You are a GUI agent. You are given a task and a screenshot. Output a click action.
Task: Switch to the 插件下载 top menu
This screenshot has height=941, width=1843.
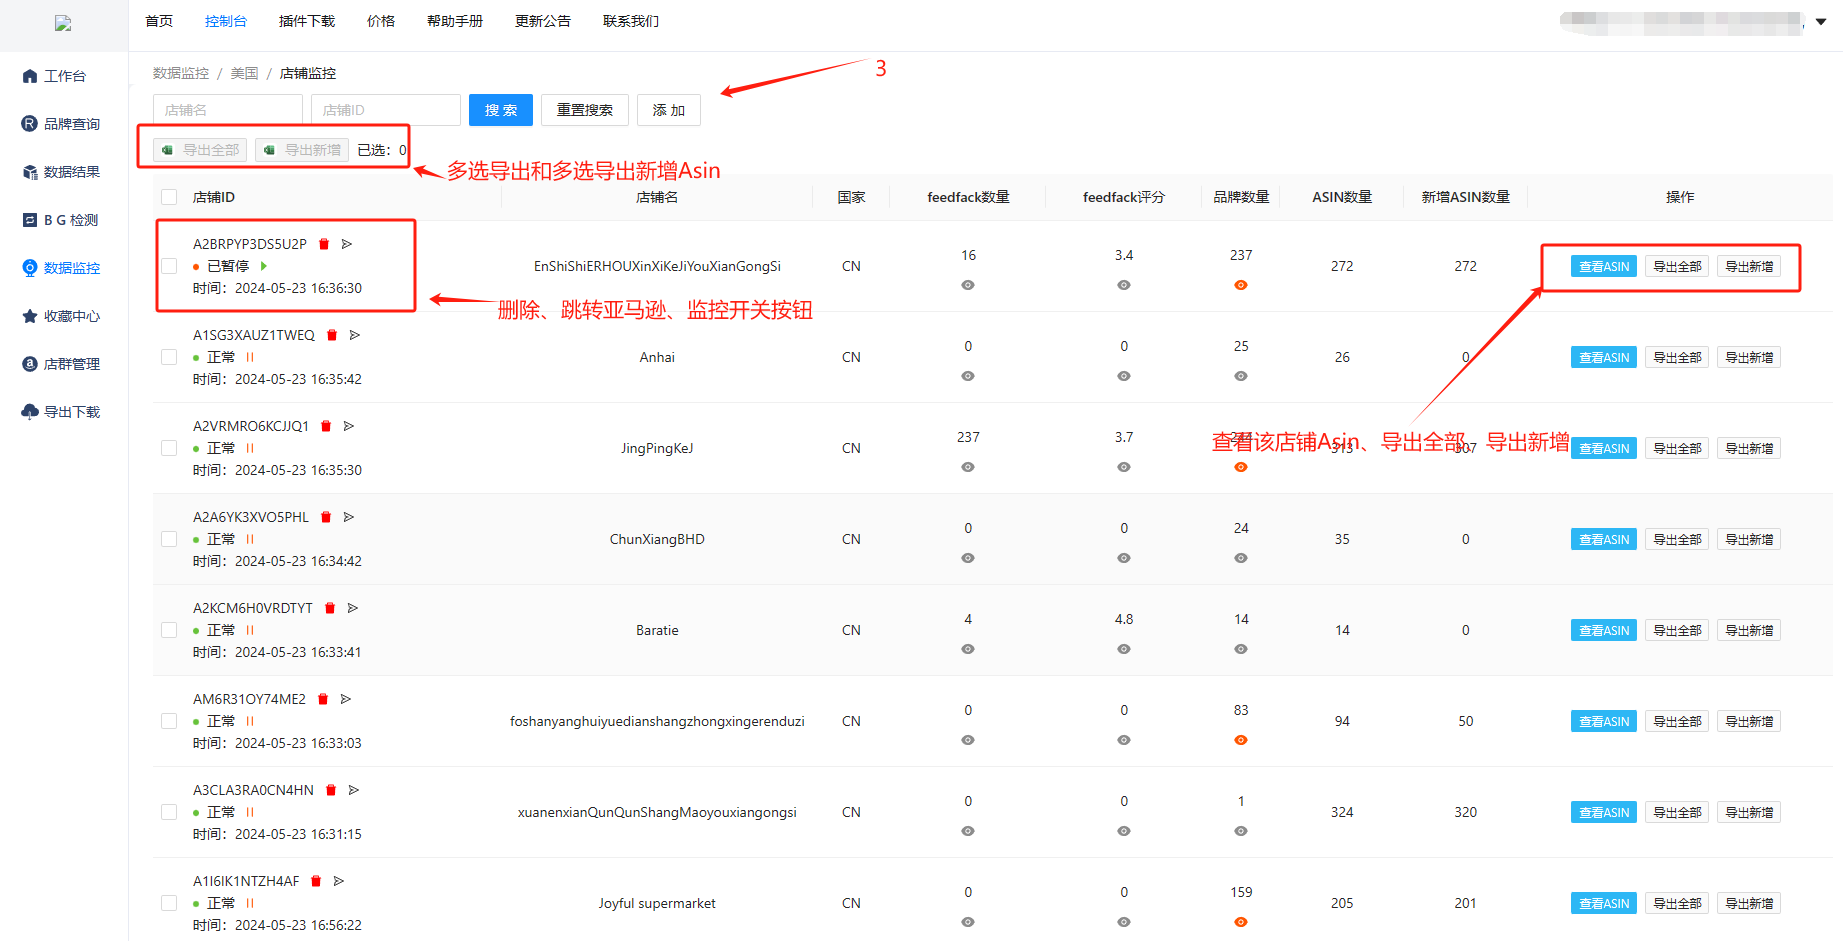(306, 21)
